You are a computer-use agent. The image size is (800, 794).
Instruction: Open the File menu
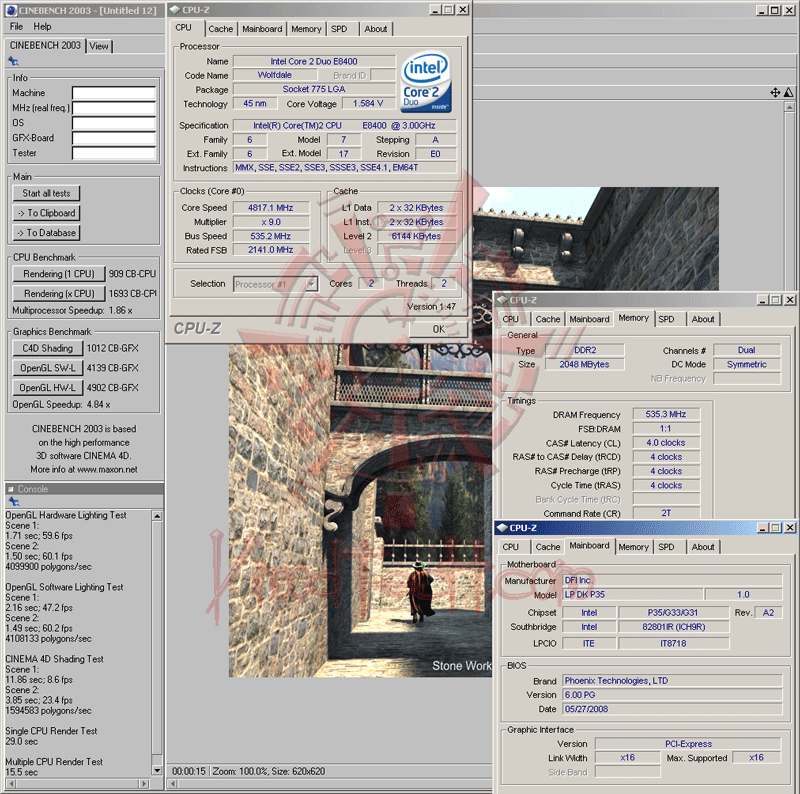coord(16,27)
